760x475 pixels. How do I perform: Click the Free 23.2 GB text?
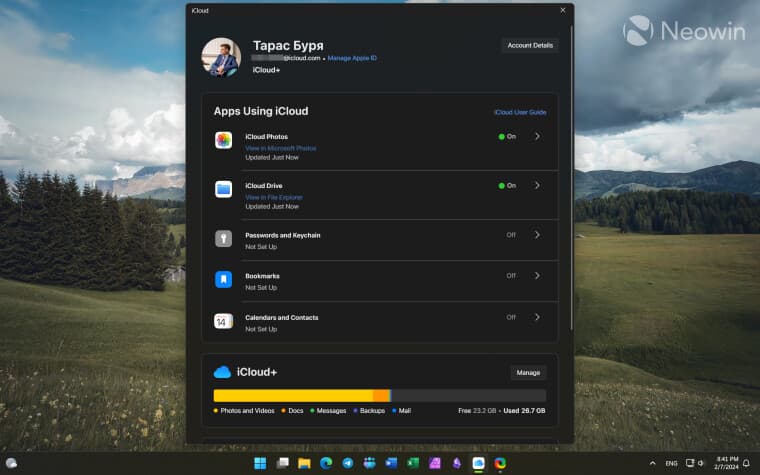pyautogui.click(x=477, y=411)
